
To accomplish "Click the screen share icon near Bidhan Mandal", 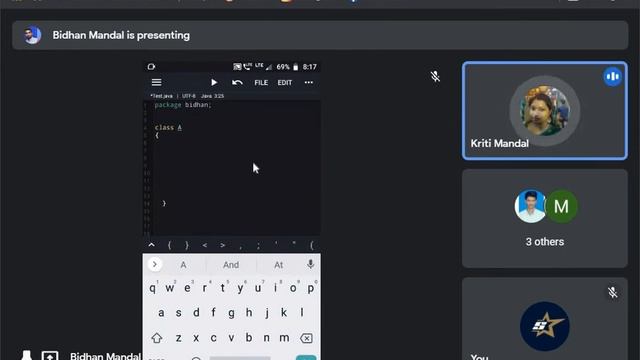I will (x=49, y=356).
